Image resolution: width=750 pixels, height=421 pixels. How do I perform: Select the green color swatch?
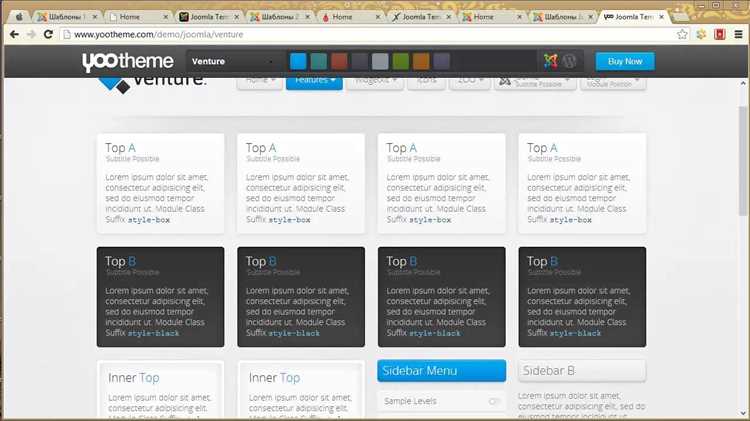tap(401, 61)
